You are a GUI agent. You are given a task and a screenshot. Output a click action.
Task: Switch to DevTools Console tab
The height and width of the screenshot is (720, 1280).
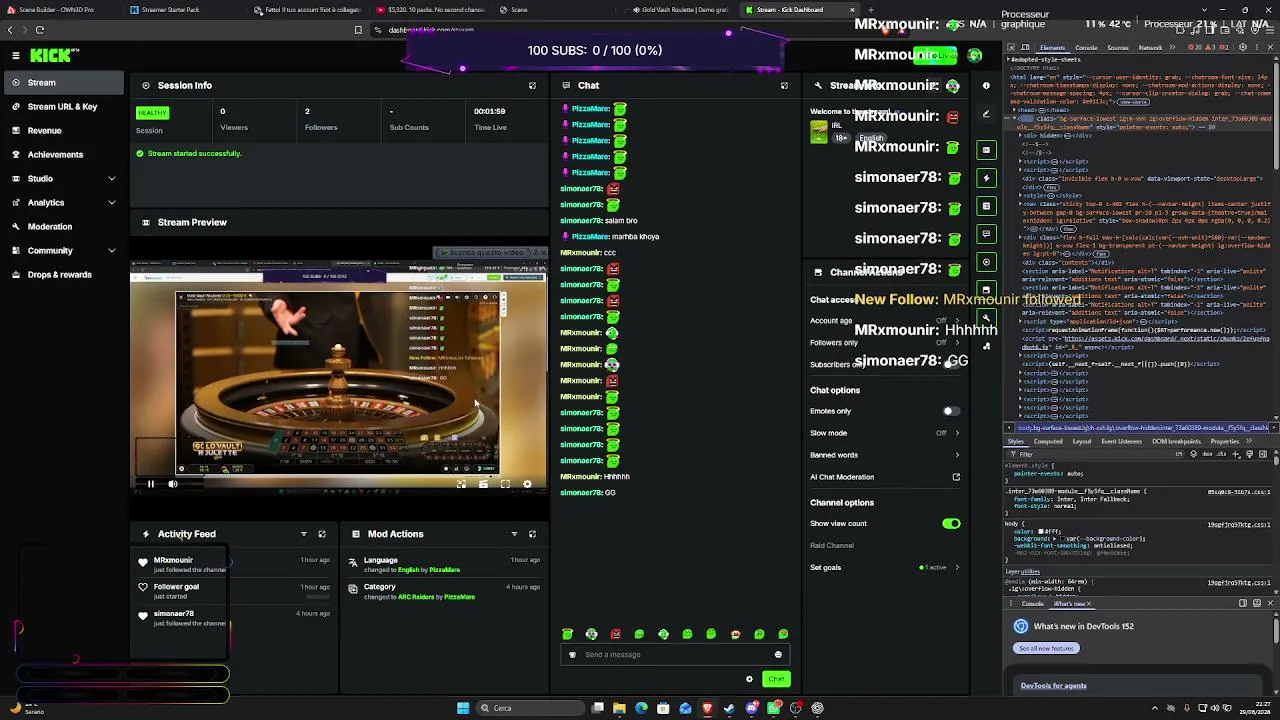pyautogui.click(x=1086, y=48)
